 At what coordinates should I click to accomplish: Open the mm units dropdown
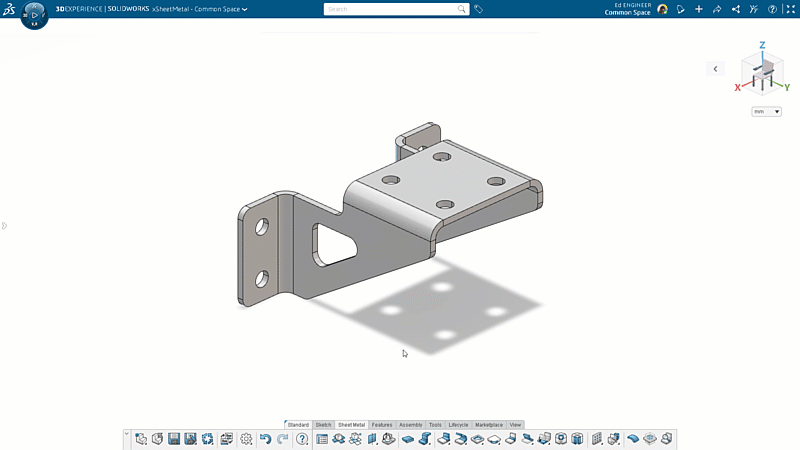[x=767, y=112]
